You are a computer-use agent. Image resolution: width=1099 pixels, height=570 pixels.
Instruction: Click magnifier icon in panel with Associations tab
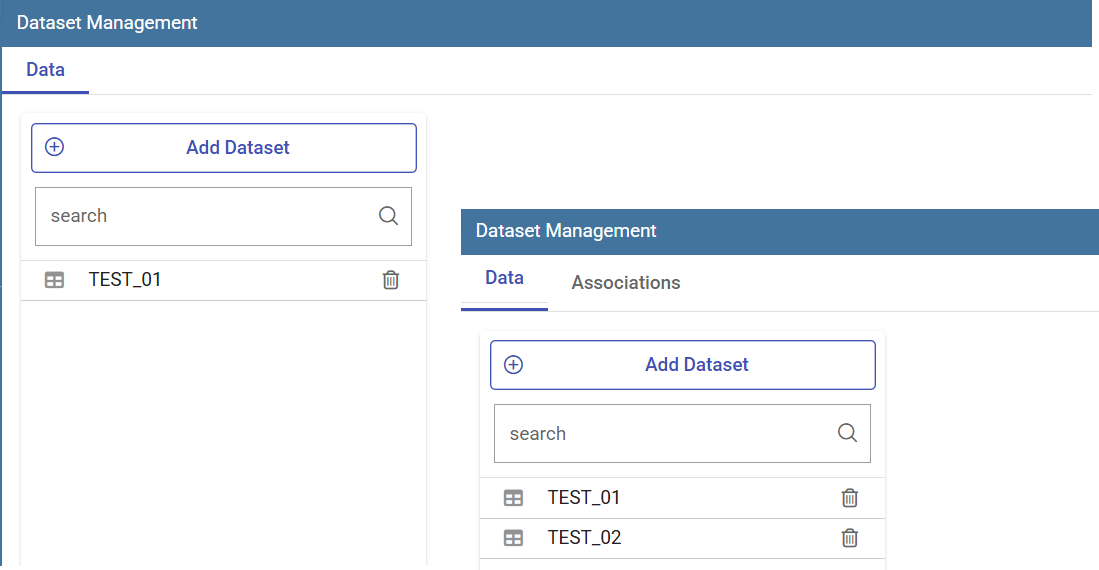847,433
